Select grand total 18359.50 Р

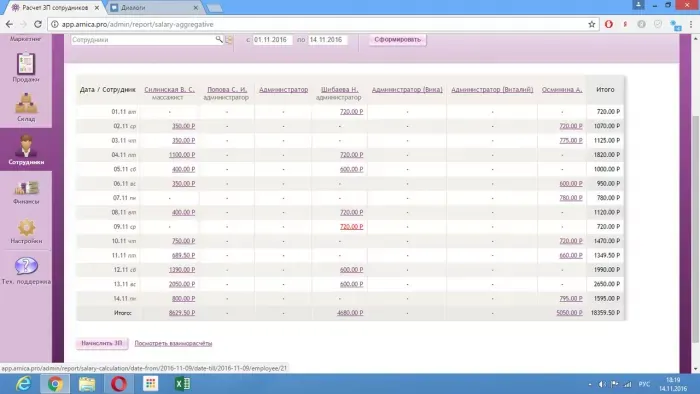point(605,313)
